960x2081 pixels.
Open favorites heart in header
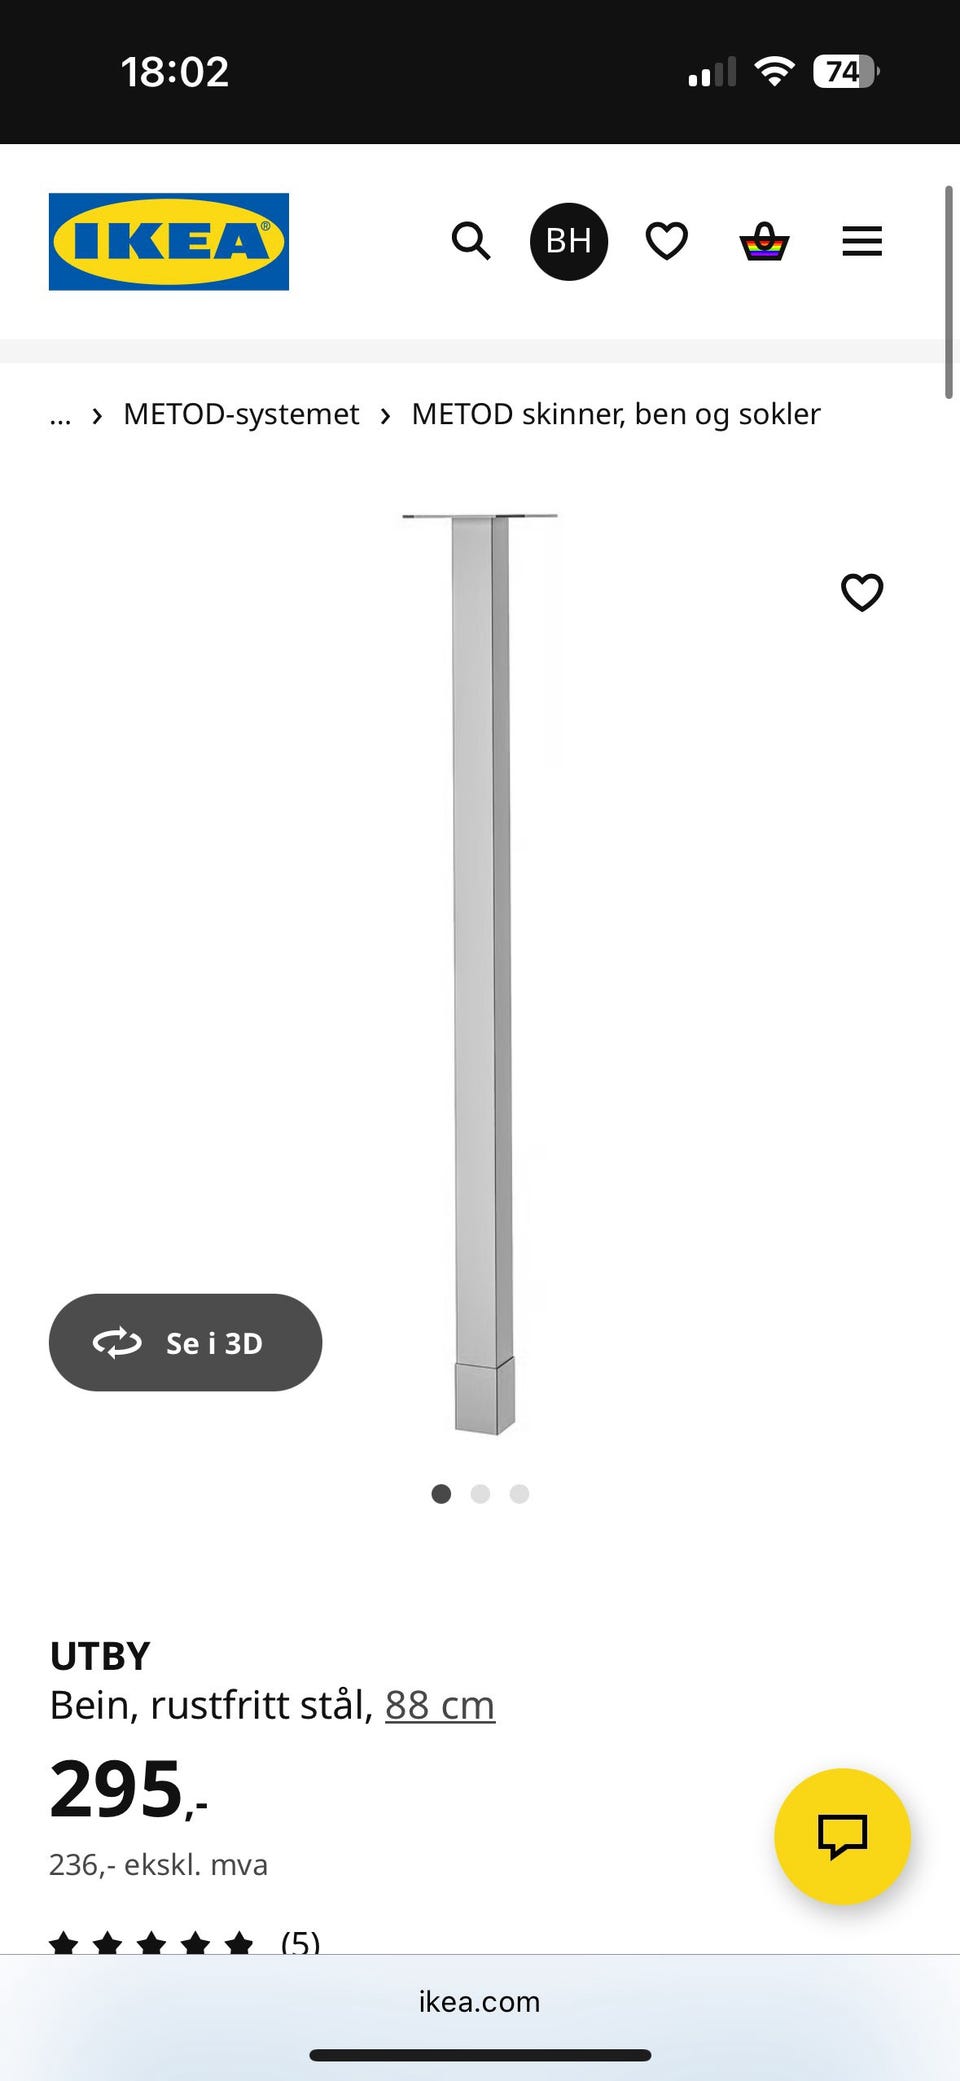667,241
